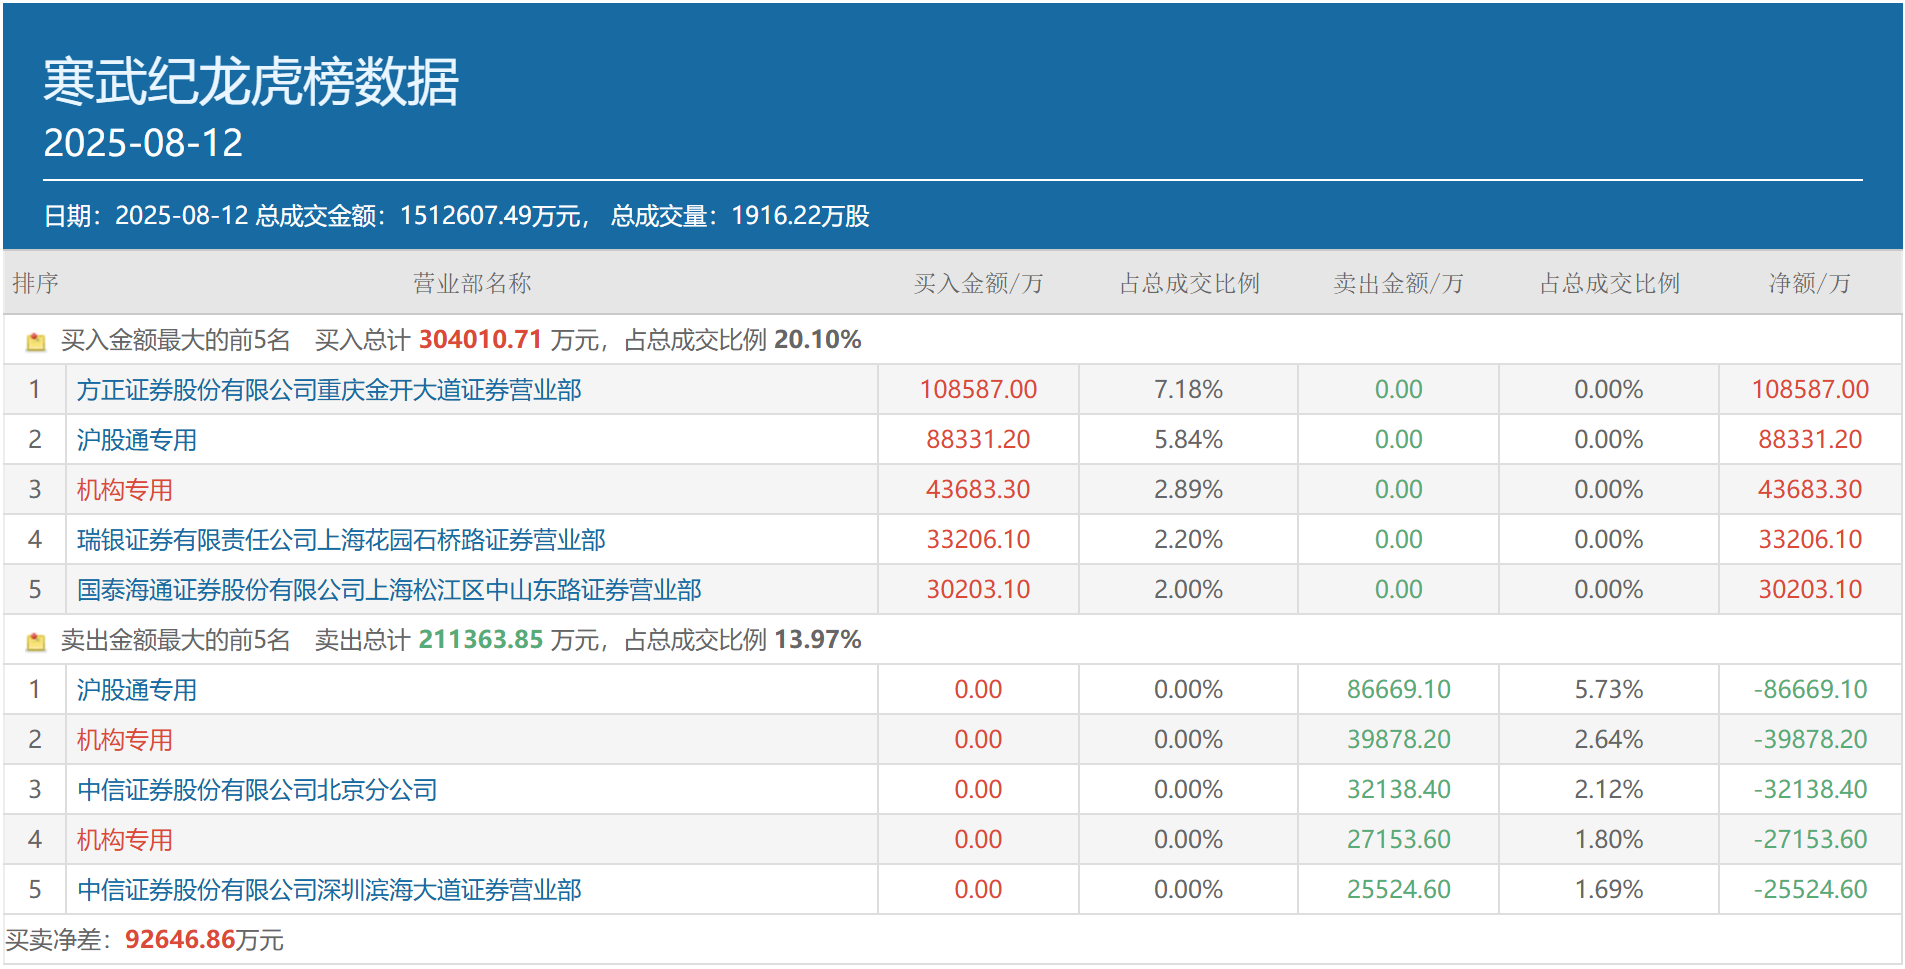Open 机构专用 link with 39878.20 sell amount
Viewport: 1905px width, 969px height.
click(x=125, y=740)
